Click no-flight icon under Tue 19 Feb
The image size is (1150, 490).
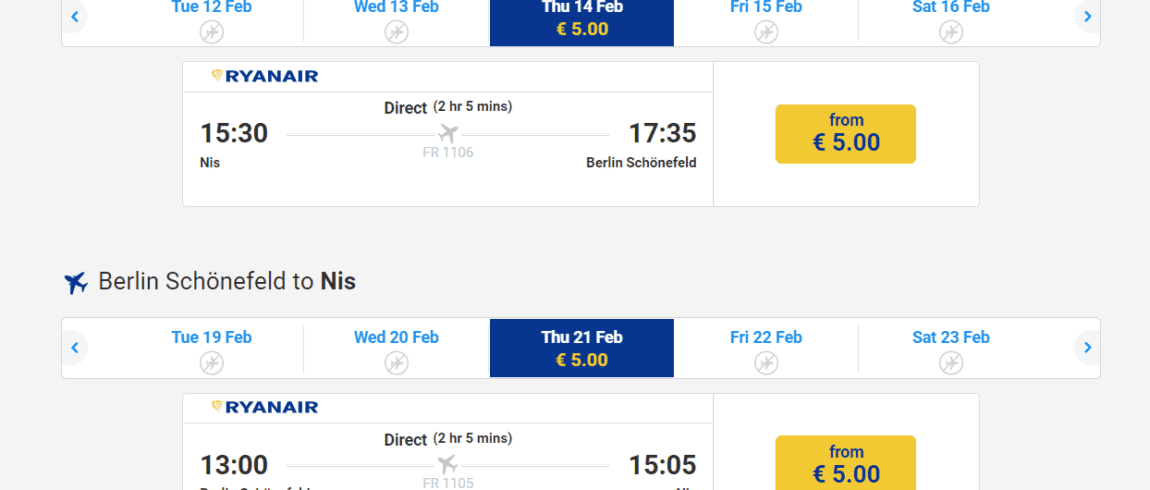(x=211, y=362)
